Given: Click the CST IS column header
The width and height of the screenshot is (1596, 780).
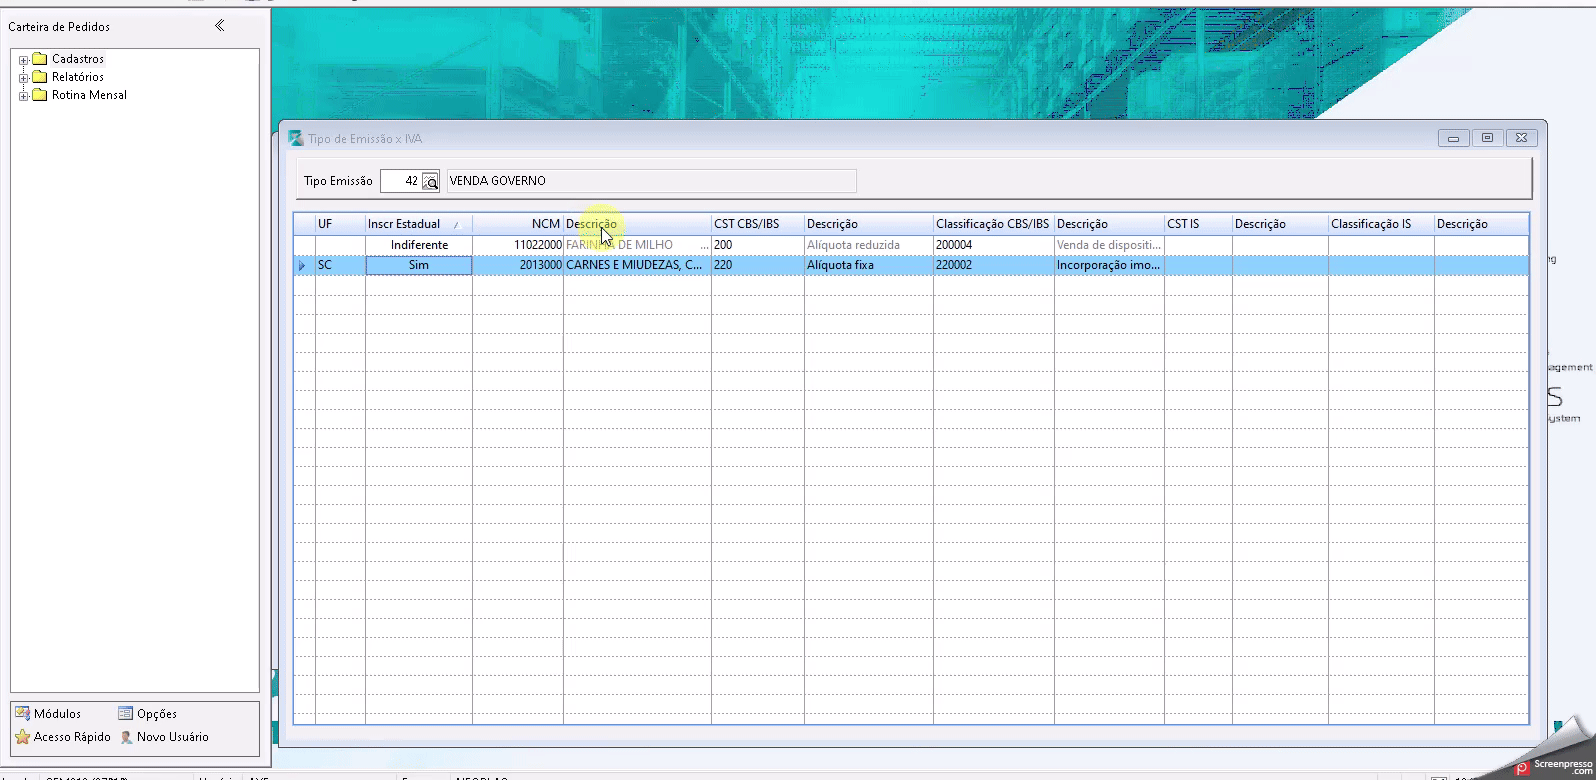Looking at the screenshot, I should point(1198,224).
